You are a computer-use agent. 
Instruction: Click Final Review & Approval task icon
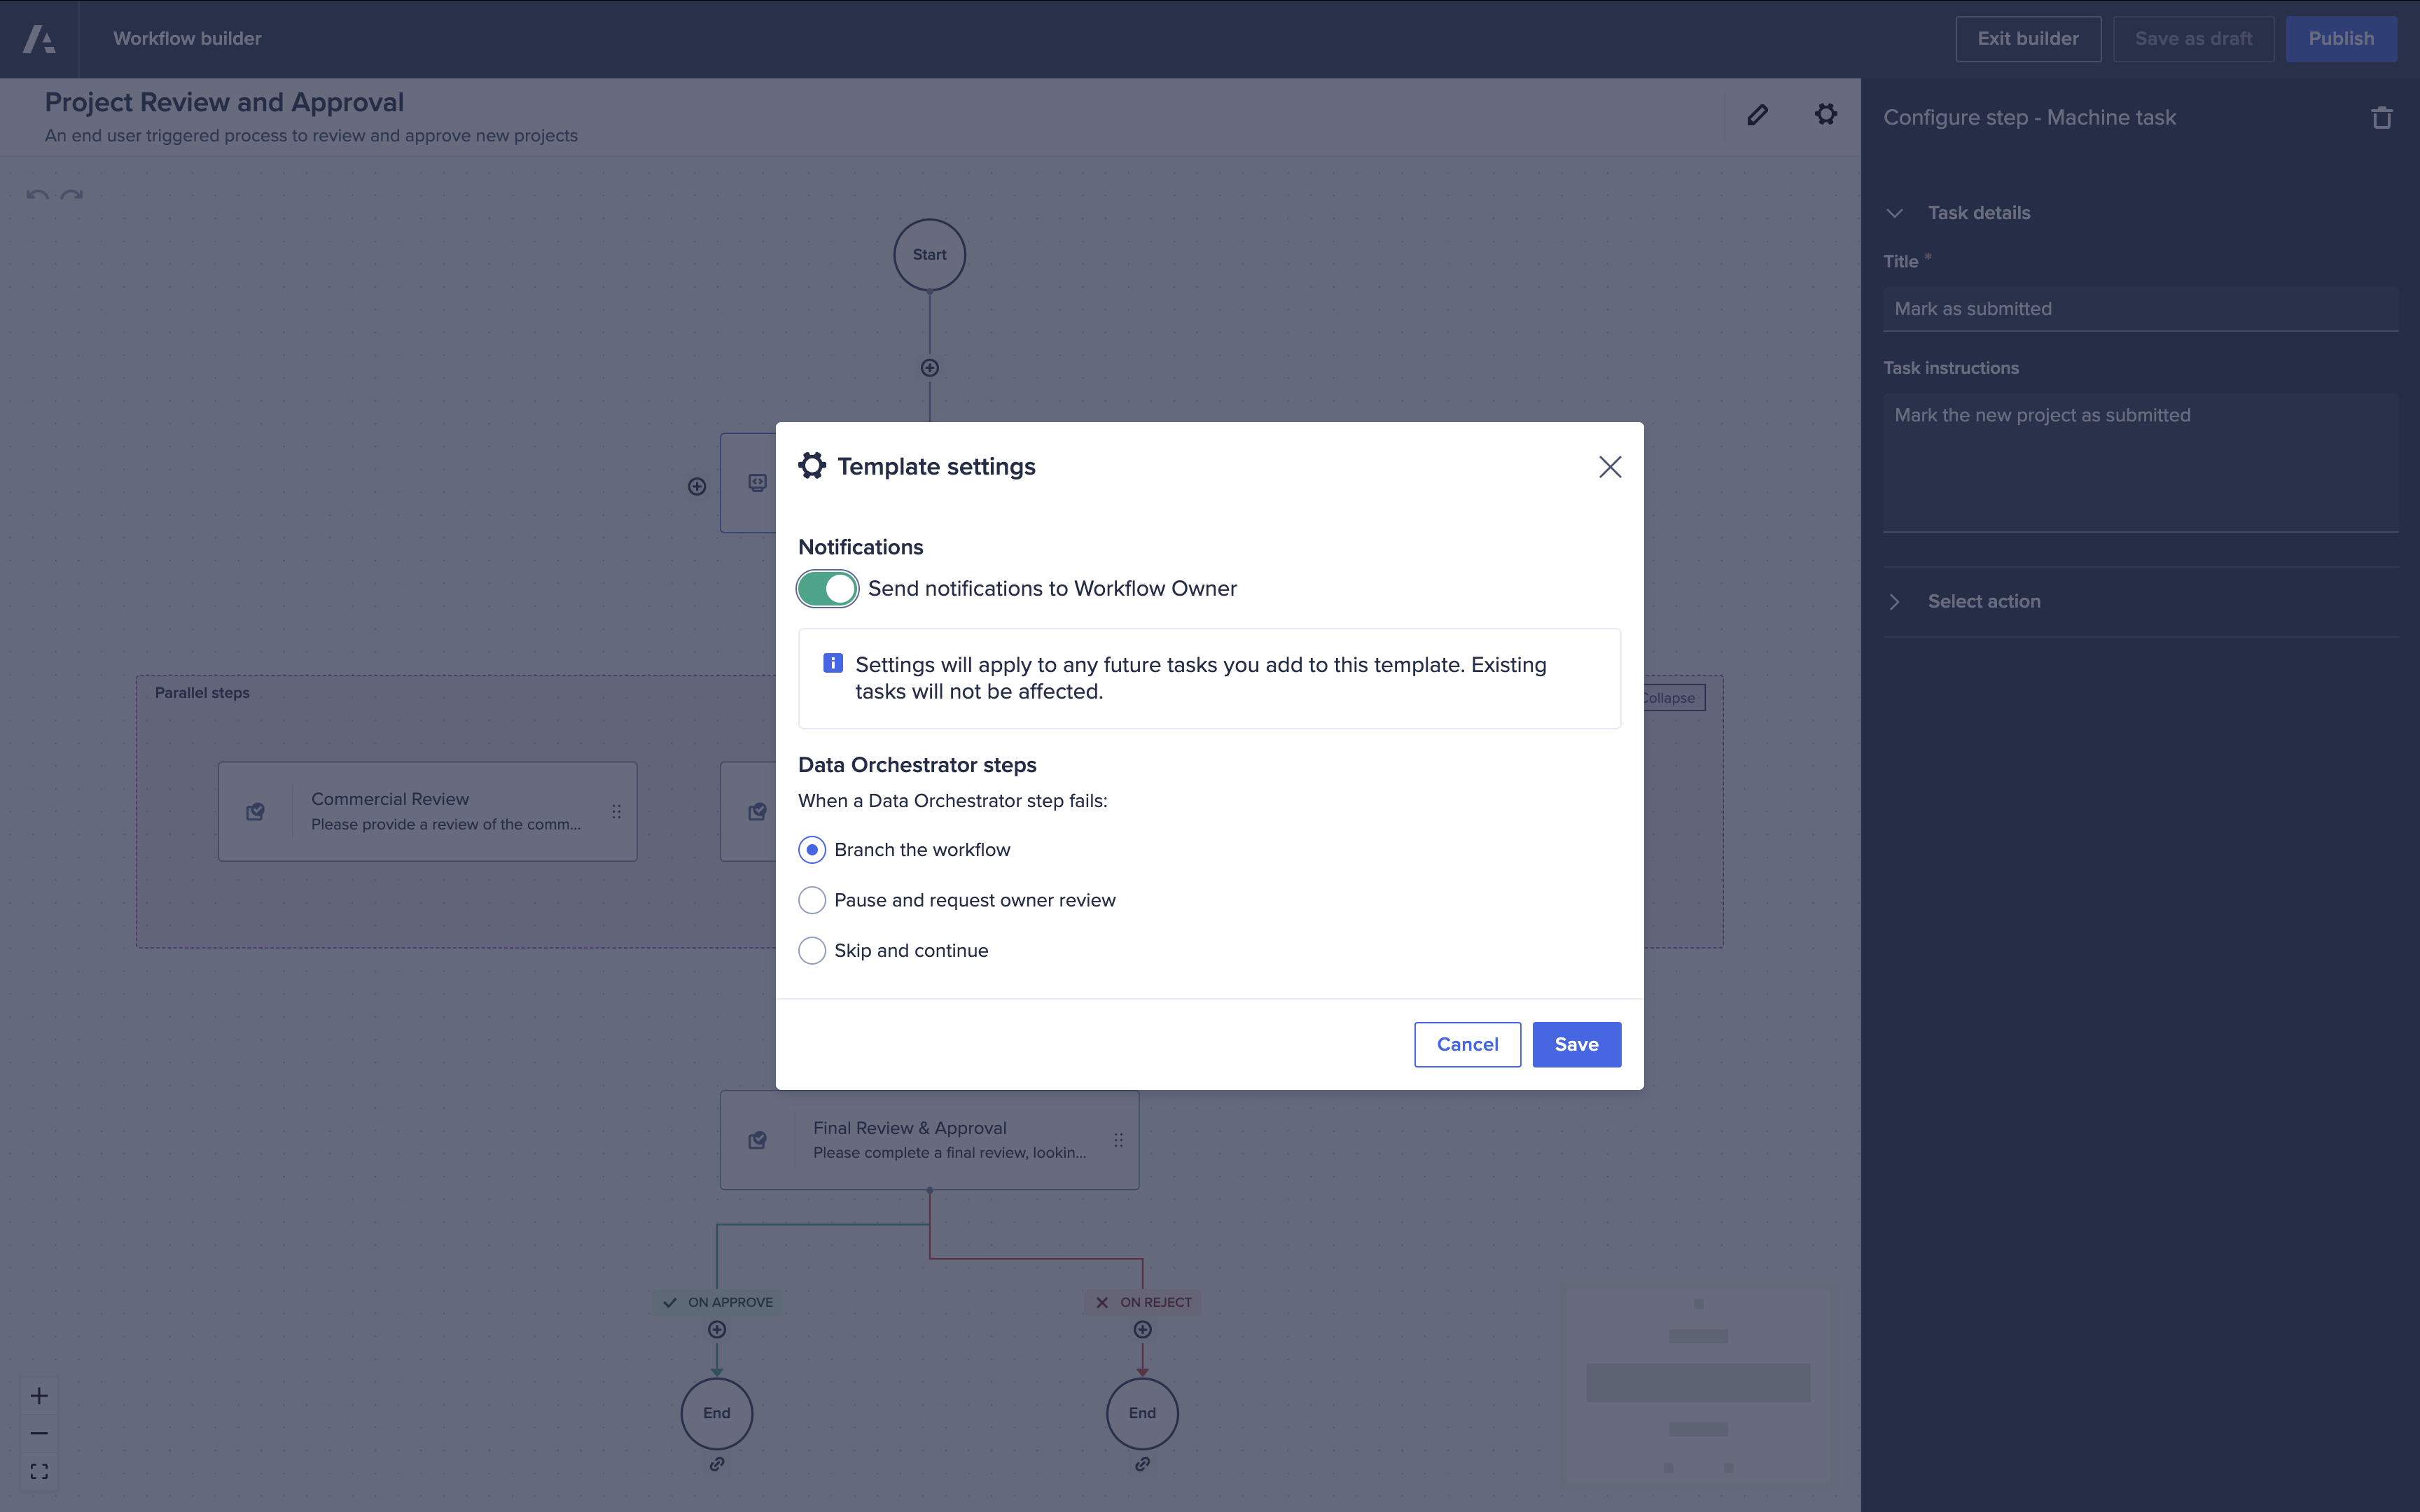coord(757,1140)
